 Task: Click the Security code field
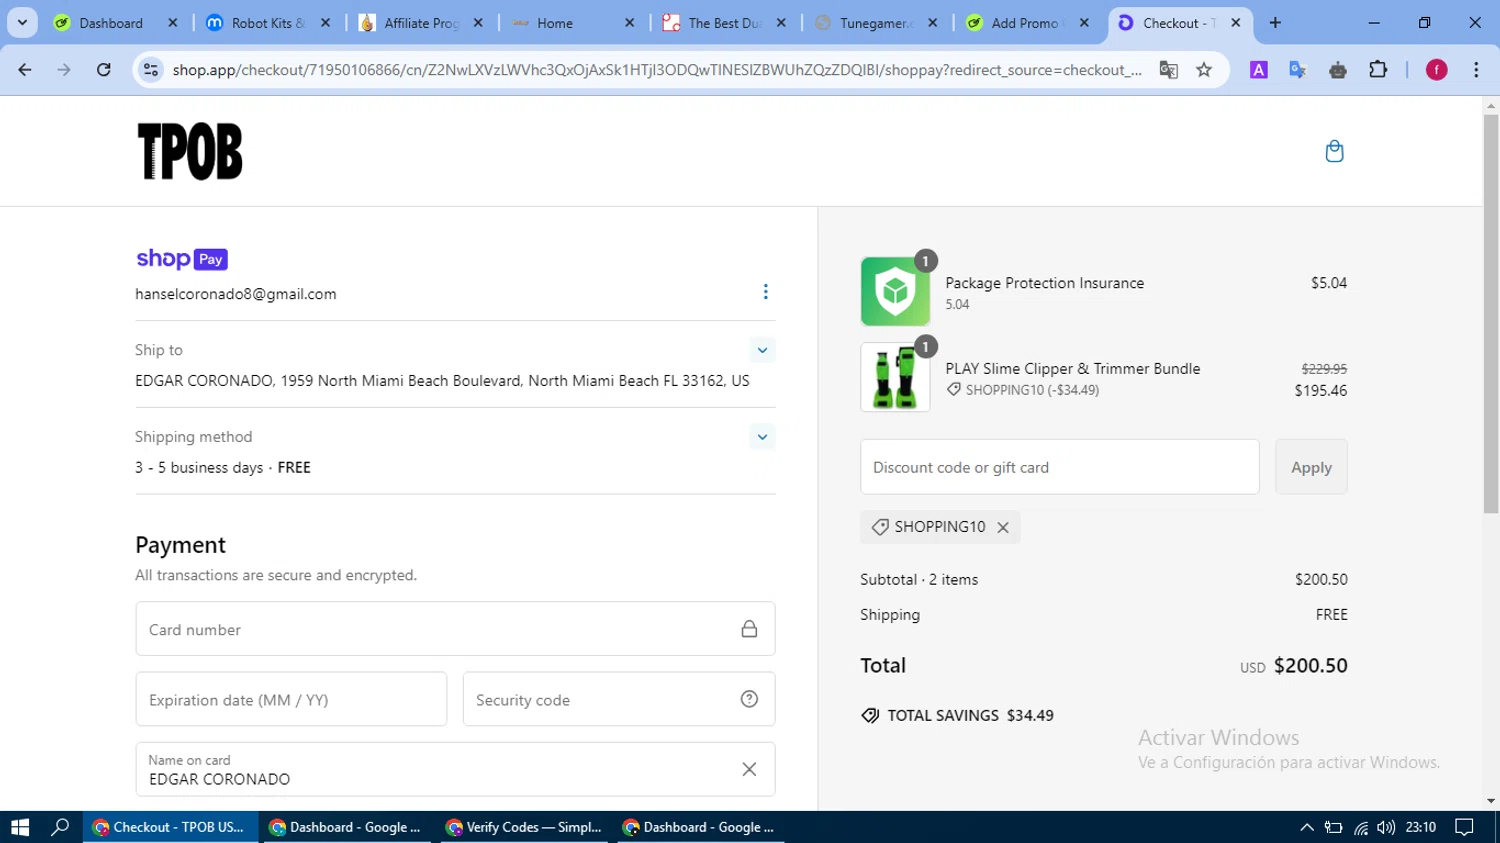(619, 699)
